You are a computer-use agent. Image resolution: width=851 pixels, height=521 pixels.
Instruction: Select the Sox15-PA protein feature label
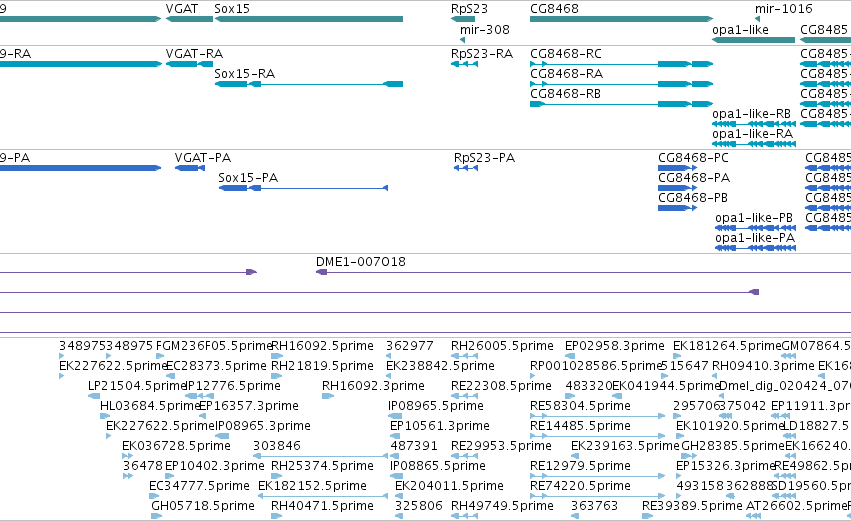pyautogui.click(x=248, y=178)
